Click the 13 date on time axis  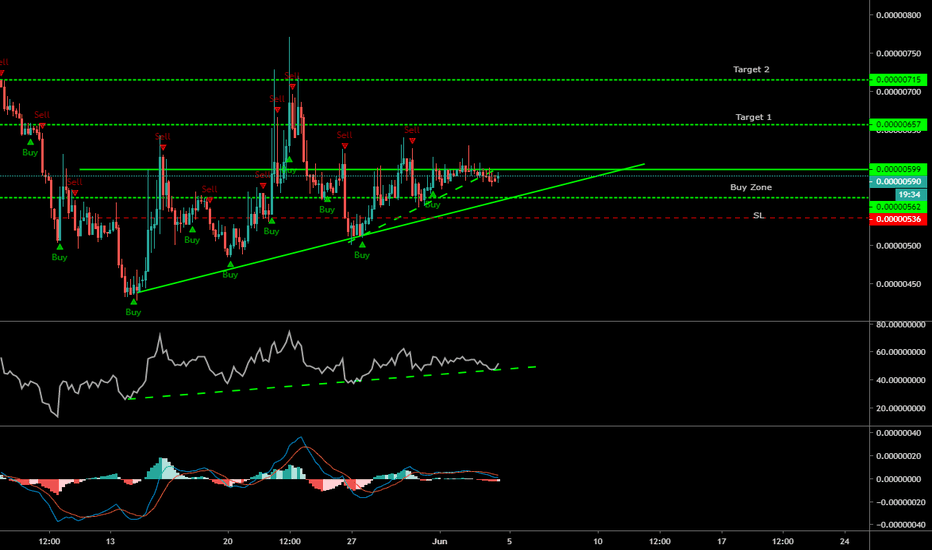click(110, 541)
